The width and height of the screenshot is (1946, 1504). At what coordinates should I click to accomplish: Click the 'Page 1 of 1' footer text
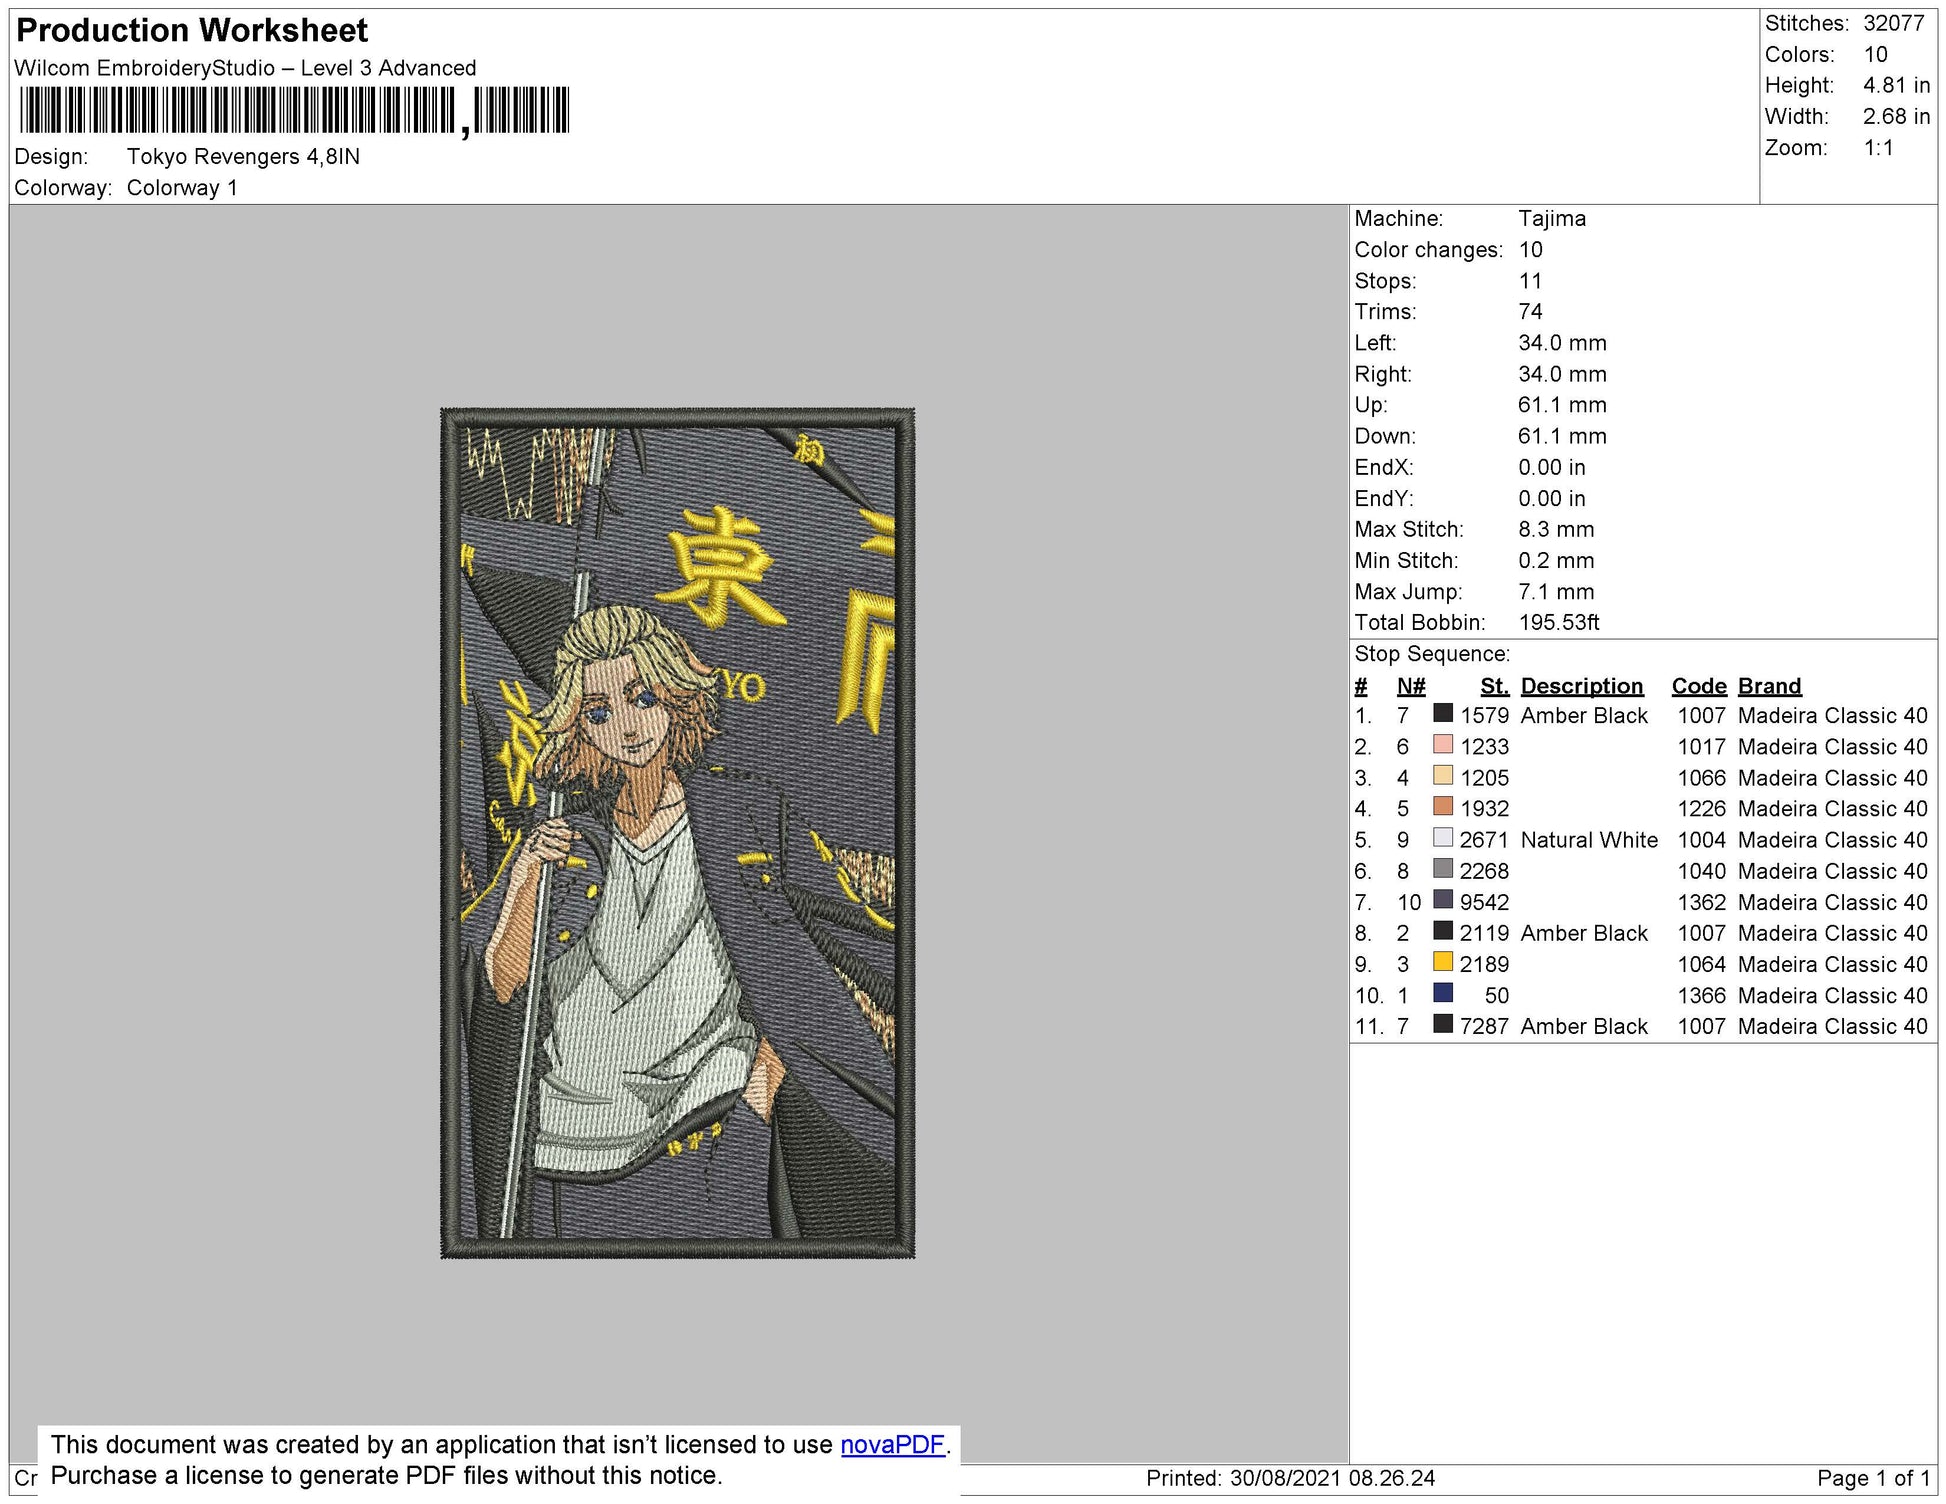(1873, 1478)
